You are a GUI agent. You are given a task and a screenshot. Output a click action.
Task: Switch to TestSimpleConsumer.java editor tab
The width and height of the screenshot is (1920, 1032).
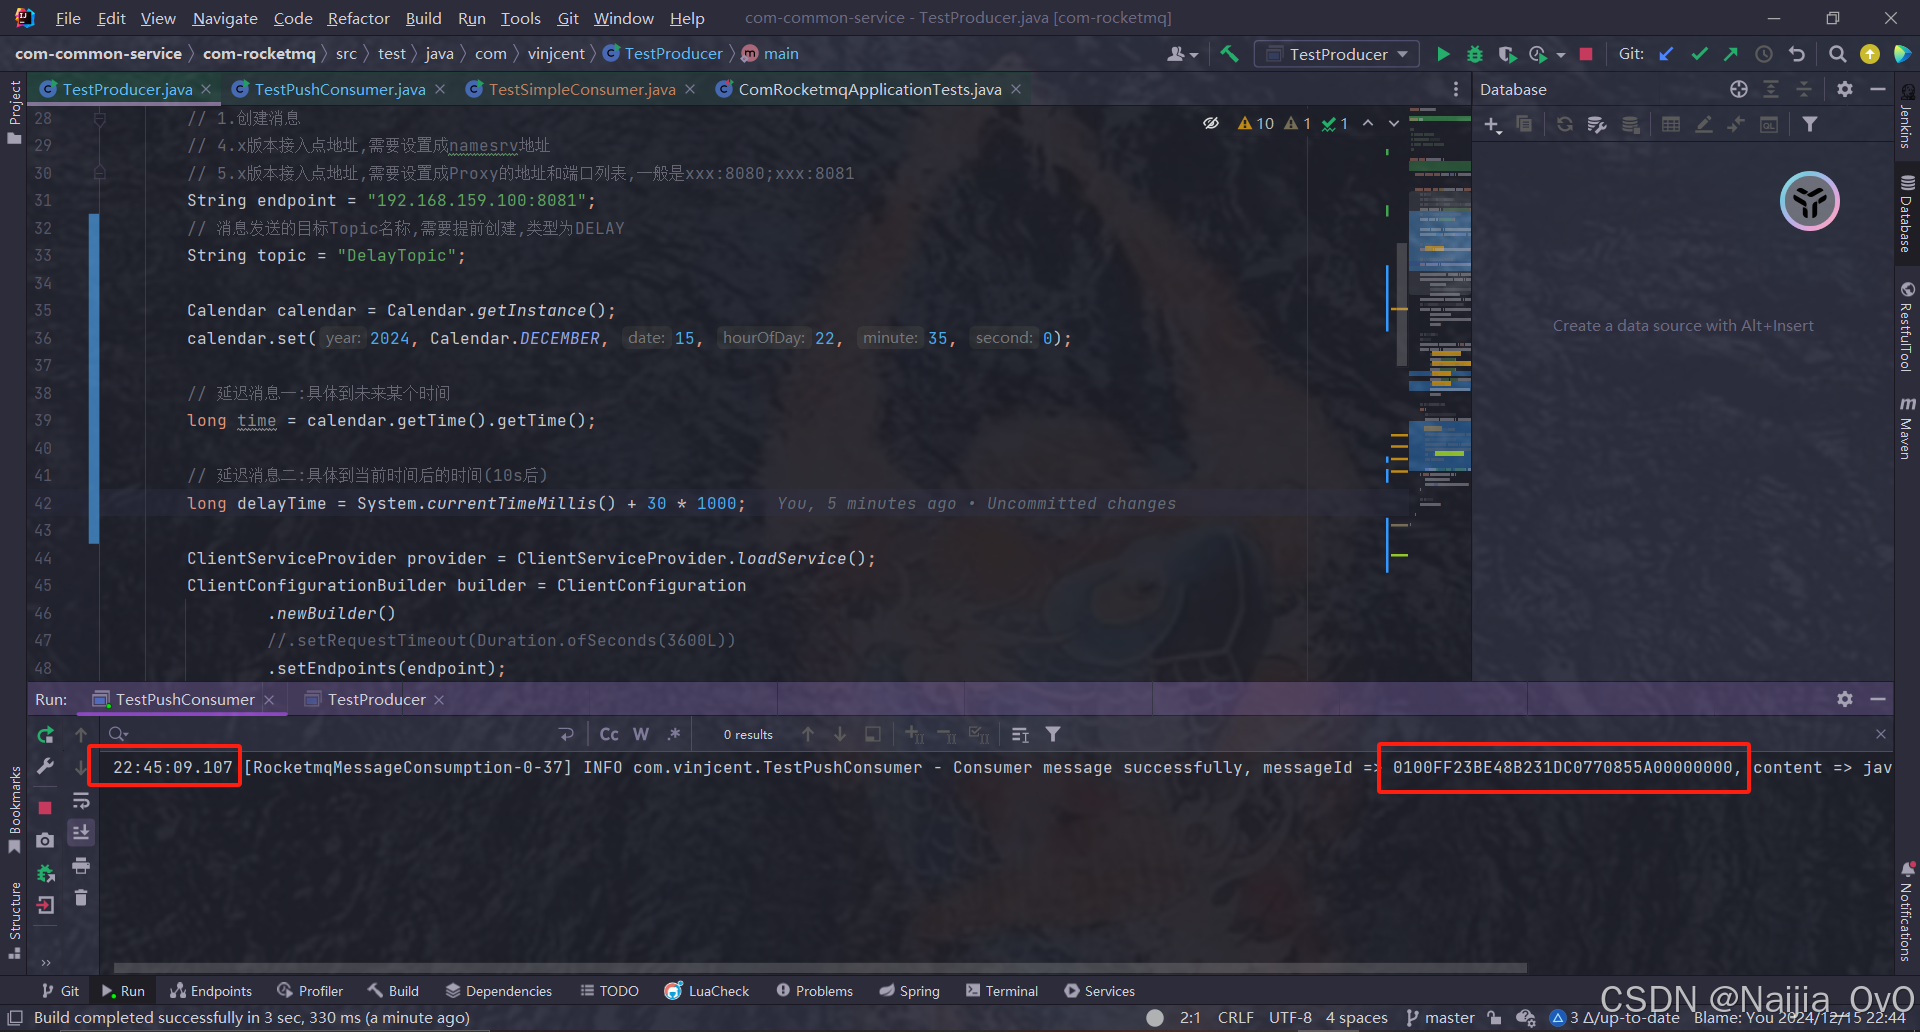pyautogui.click(x=582, y=89)
